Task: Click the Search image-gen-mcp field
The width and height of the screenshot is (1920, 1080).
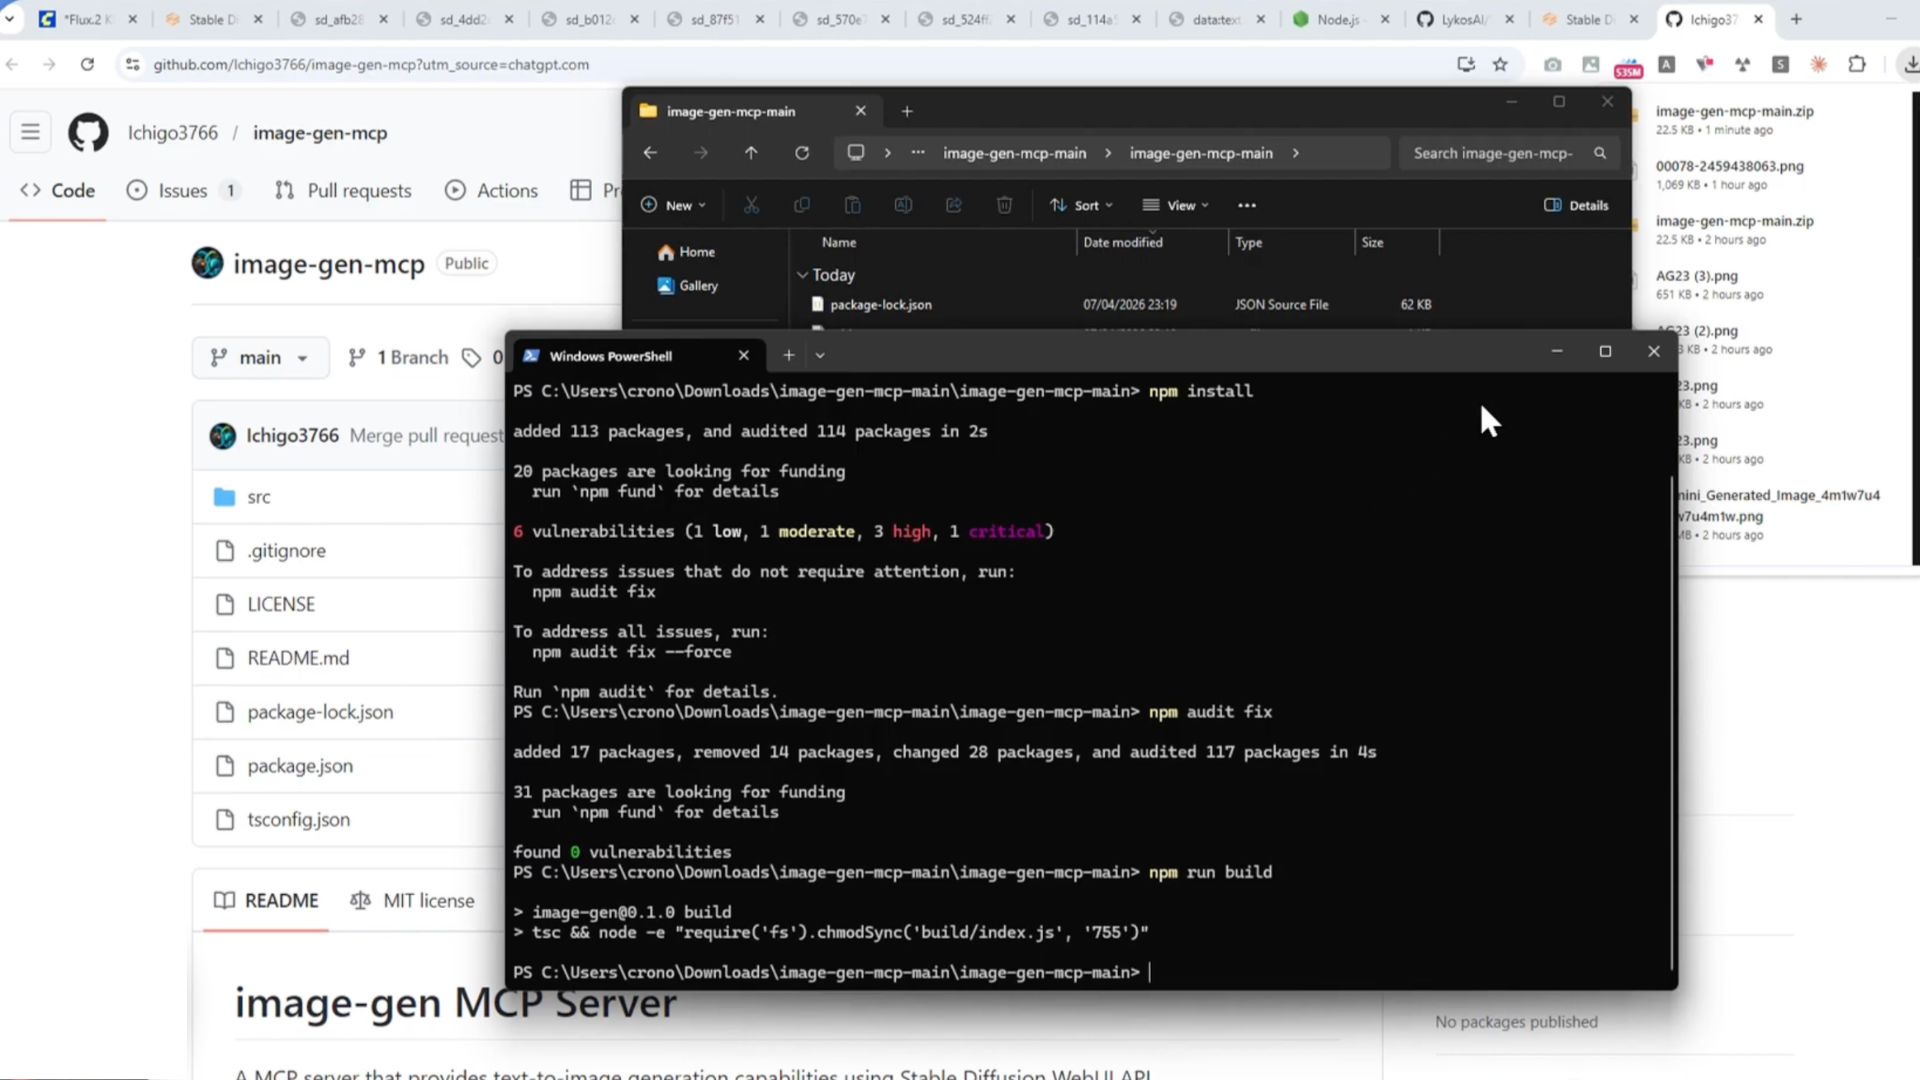Action: click(1493, 153)
